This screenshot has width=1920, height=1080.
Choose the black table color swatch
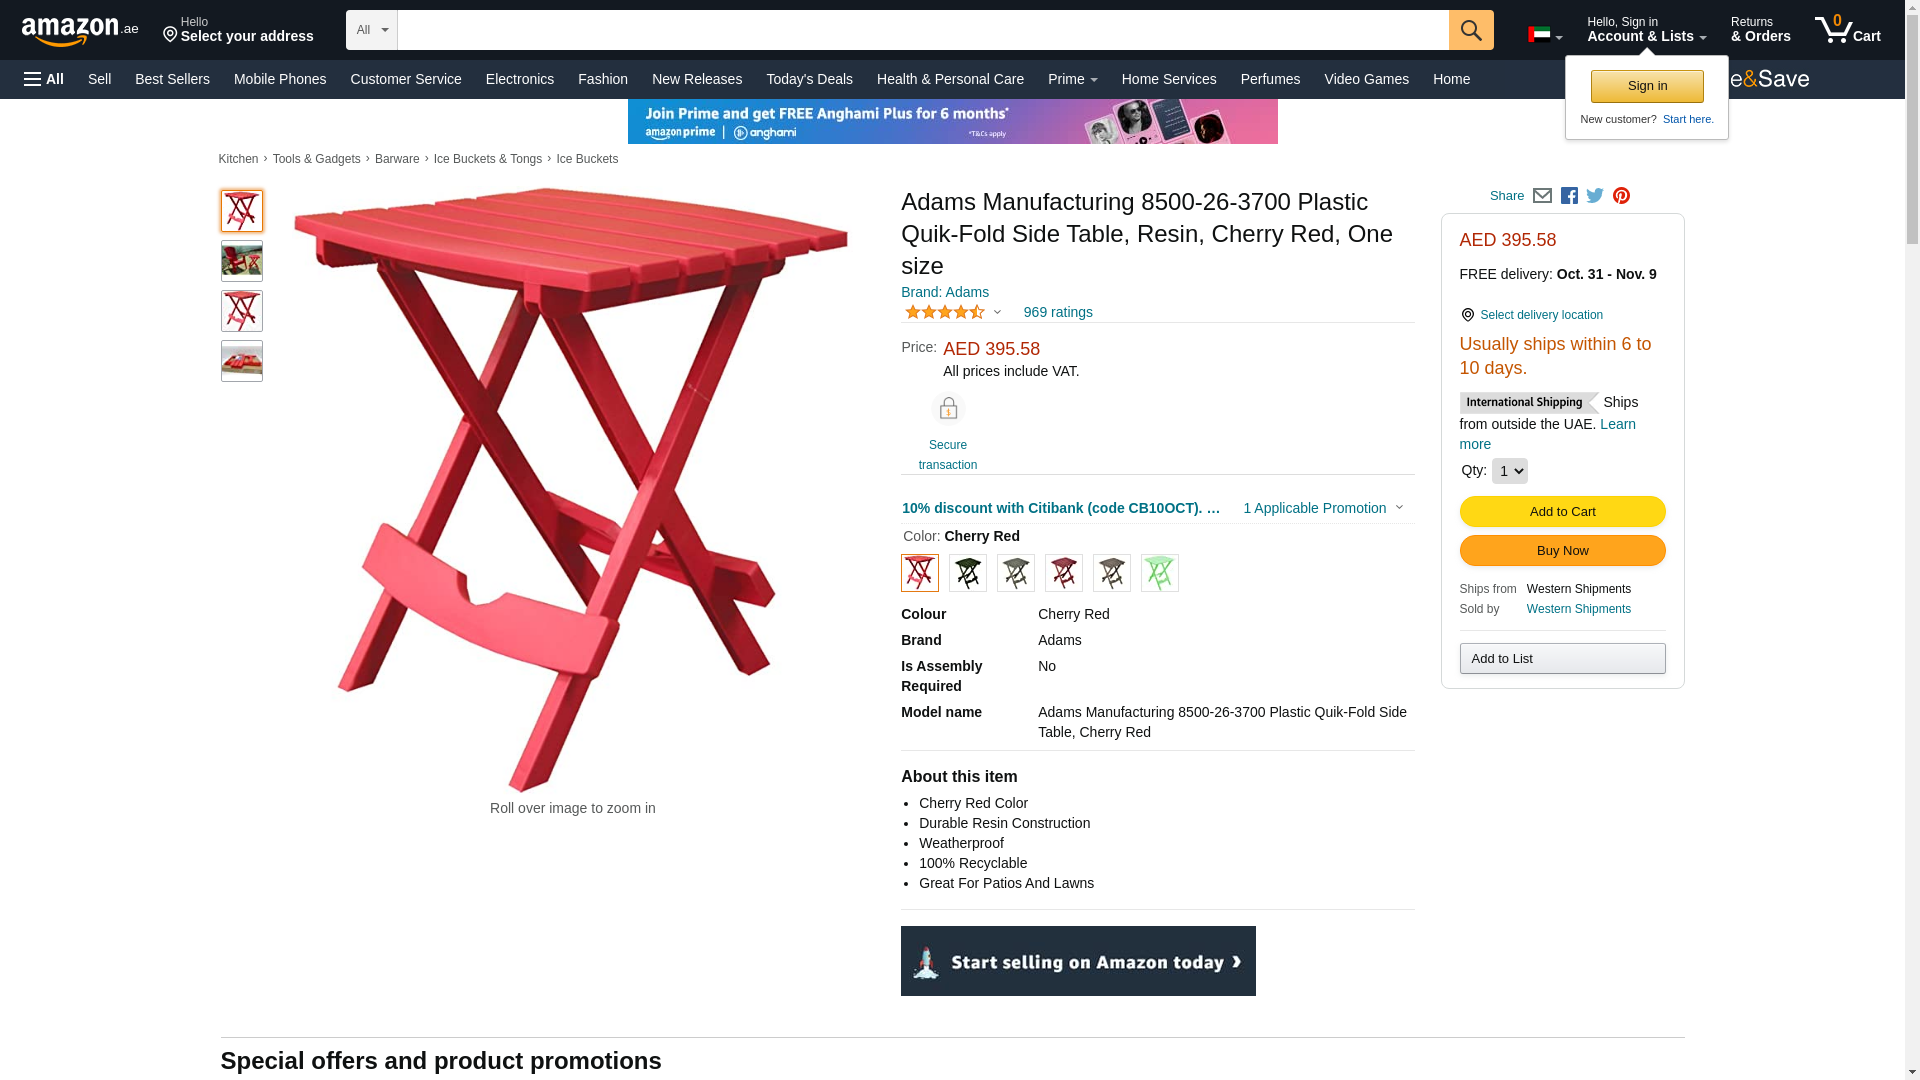click(967, 573)
